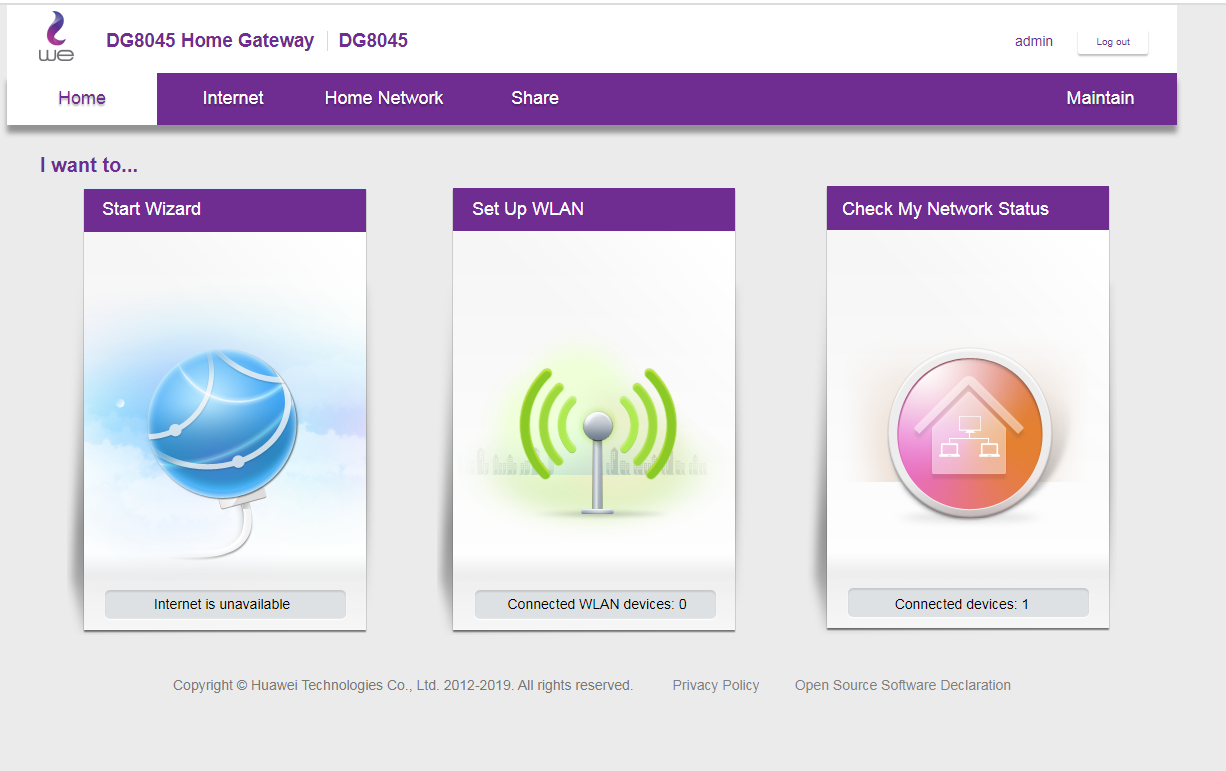This screenshot has height=771, width=1226.
Task: Click the 'Internet is unavailable' status bar
Action: click(x=225, y=604)
